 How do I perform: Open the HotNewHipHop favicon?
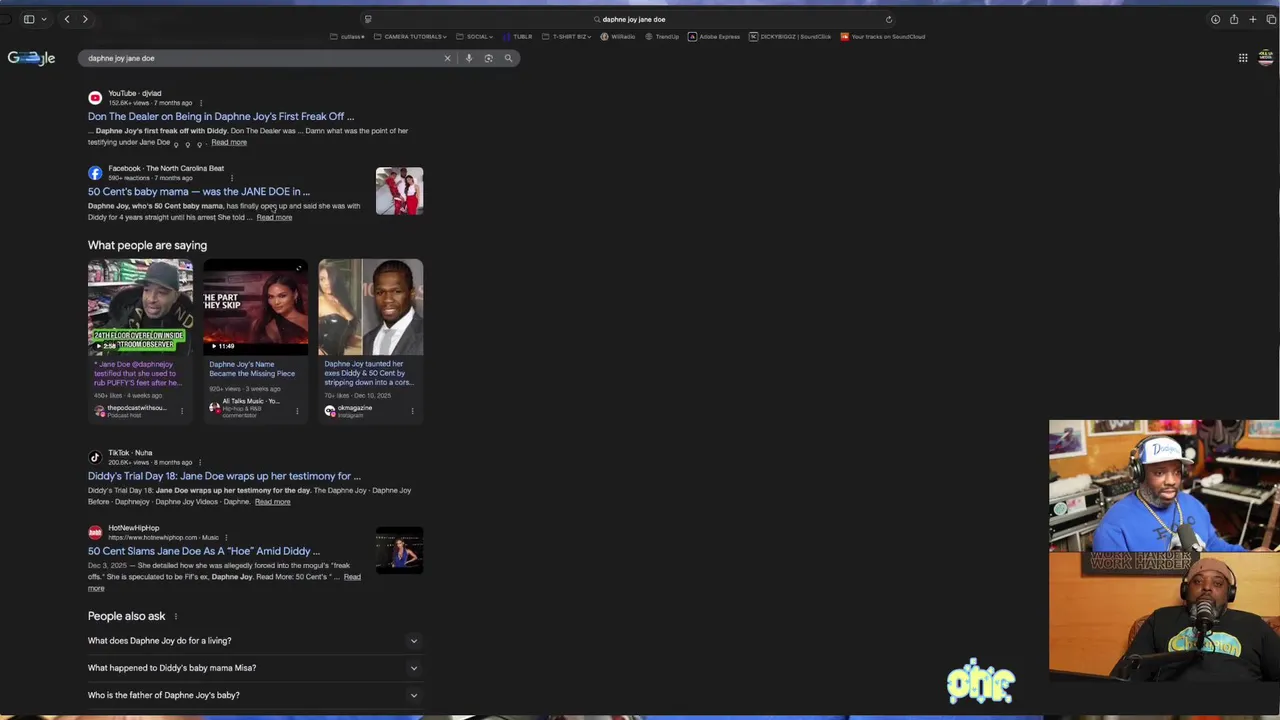point(95,533)
